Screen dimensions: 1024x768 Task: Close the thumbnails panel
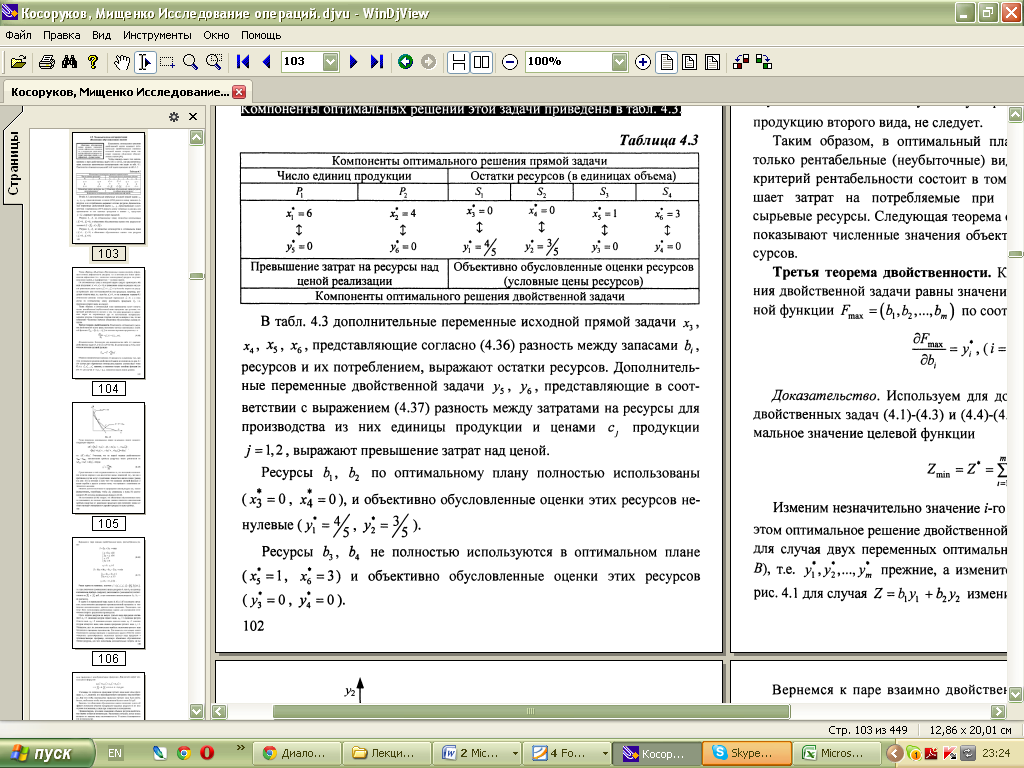point(193,116)
